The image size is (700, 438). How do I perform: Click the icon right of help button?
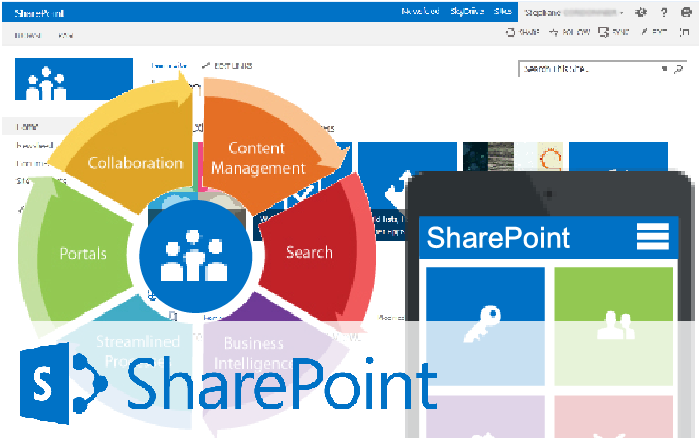(x=686, y=13)
